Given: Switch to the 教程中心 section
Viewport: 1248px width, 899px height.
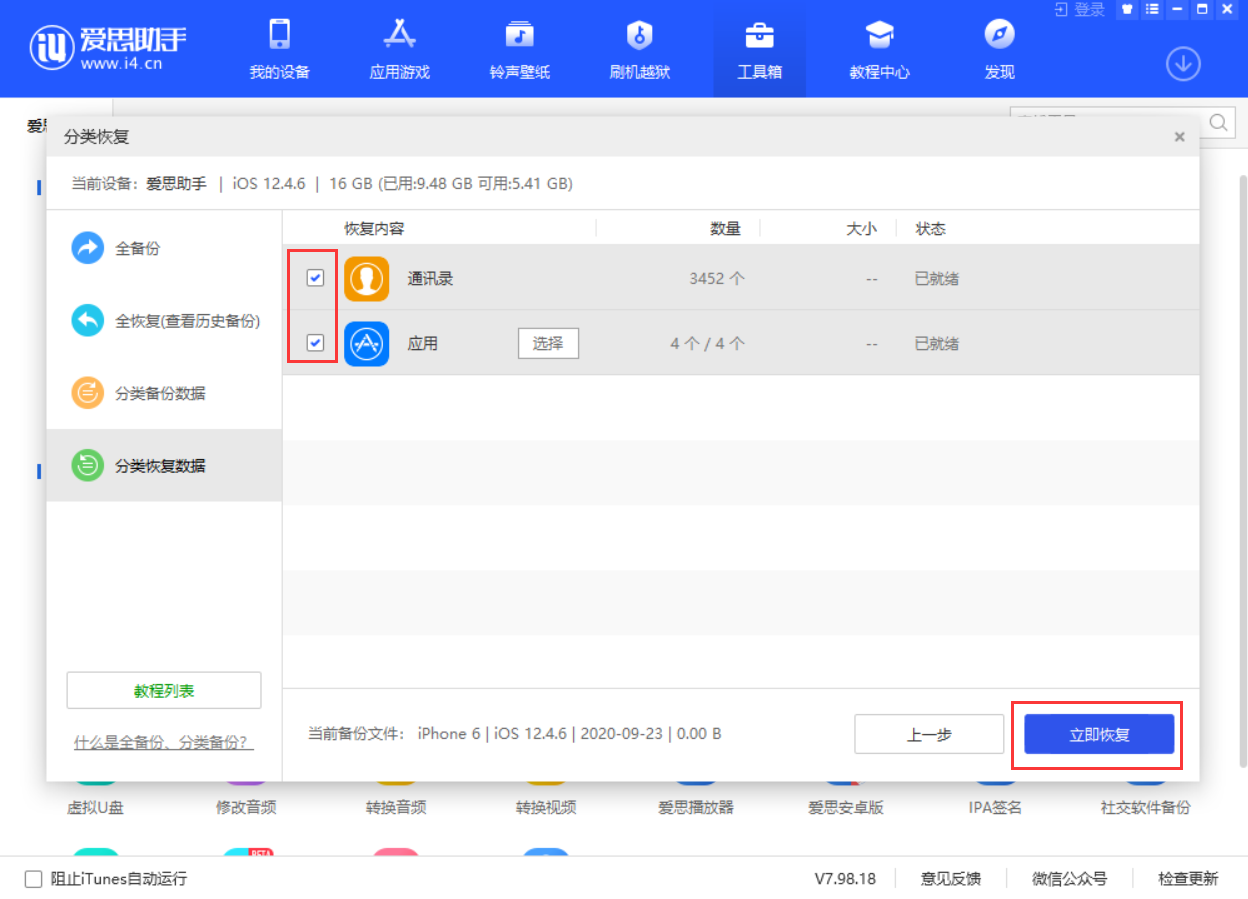Looking at the screenshot, I should pyautogui.click(x=878, y=48).
